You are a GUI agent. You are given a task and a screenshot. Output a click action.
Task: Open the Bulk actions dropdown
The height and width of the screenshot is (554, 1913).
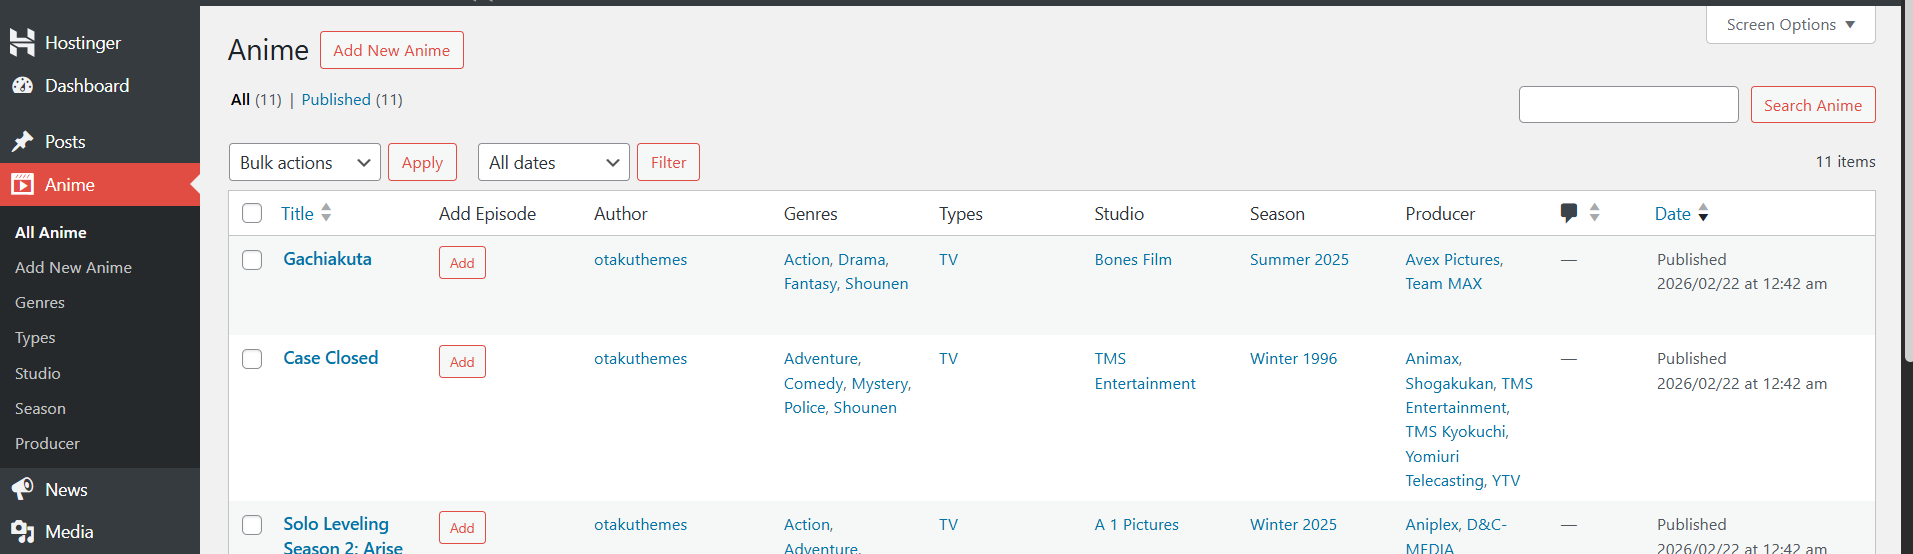coord(305,162)
